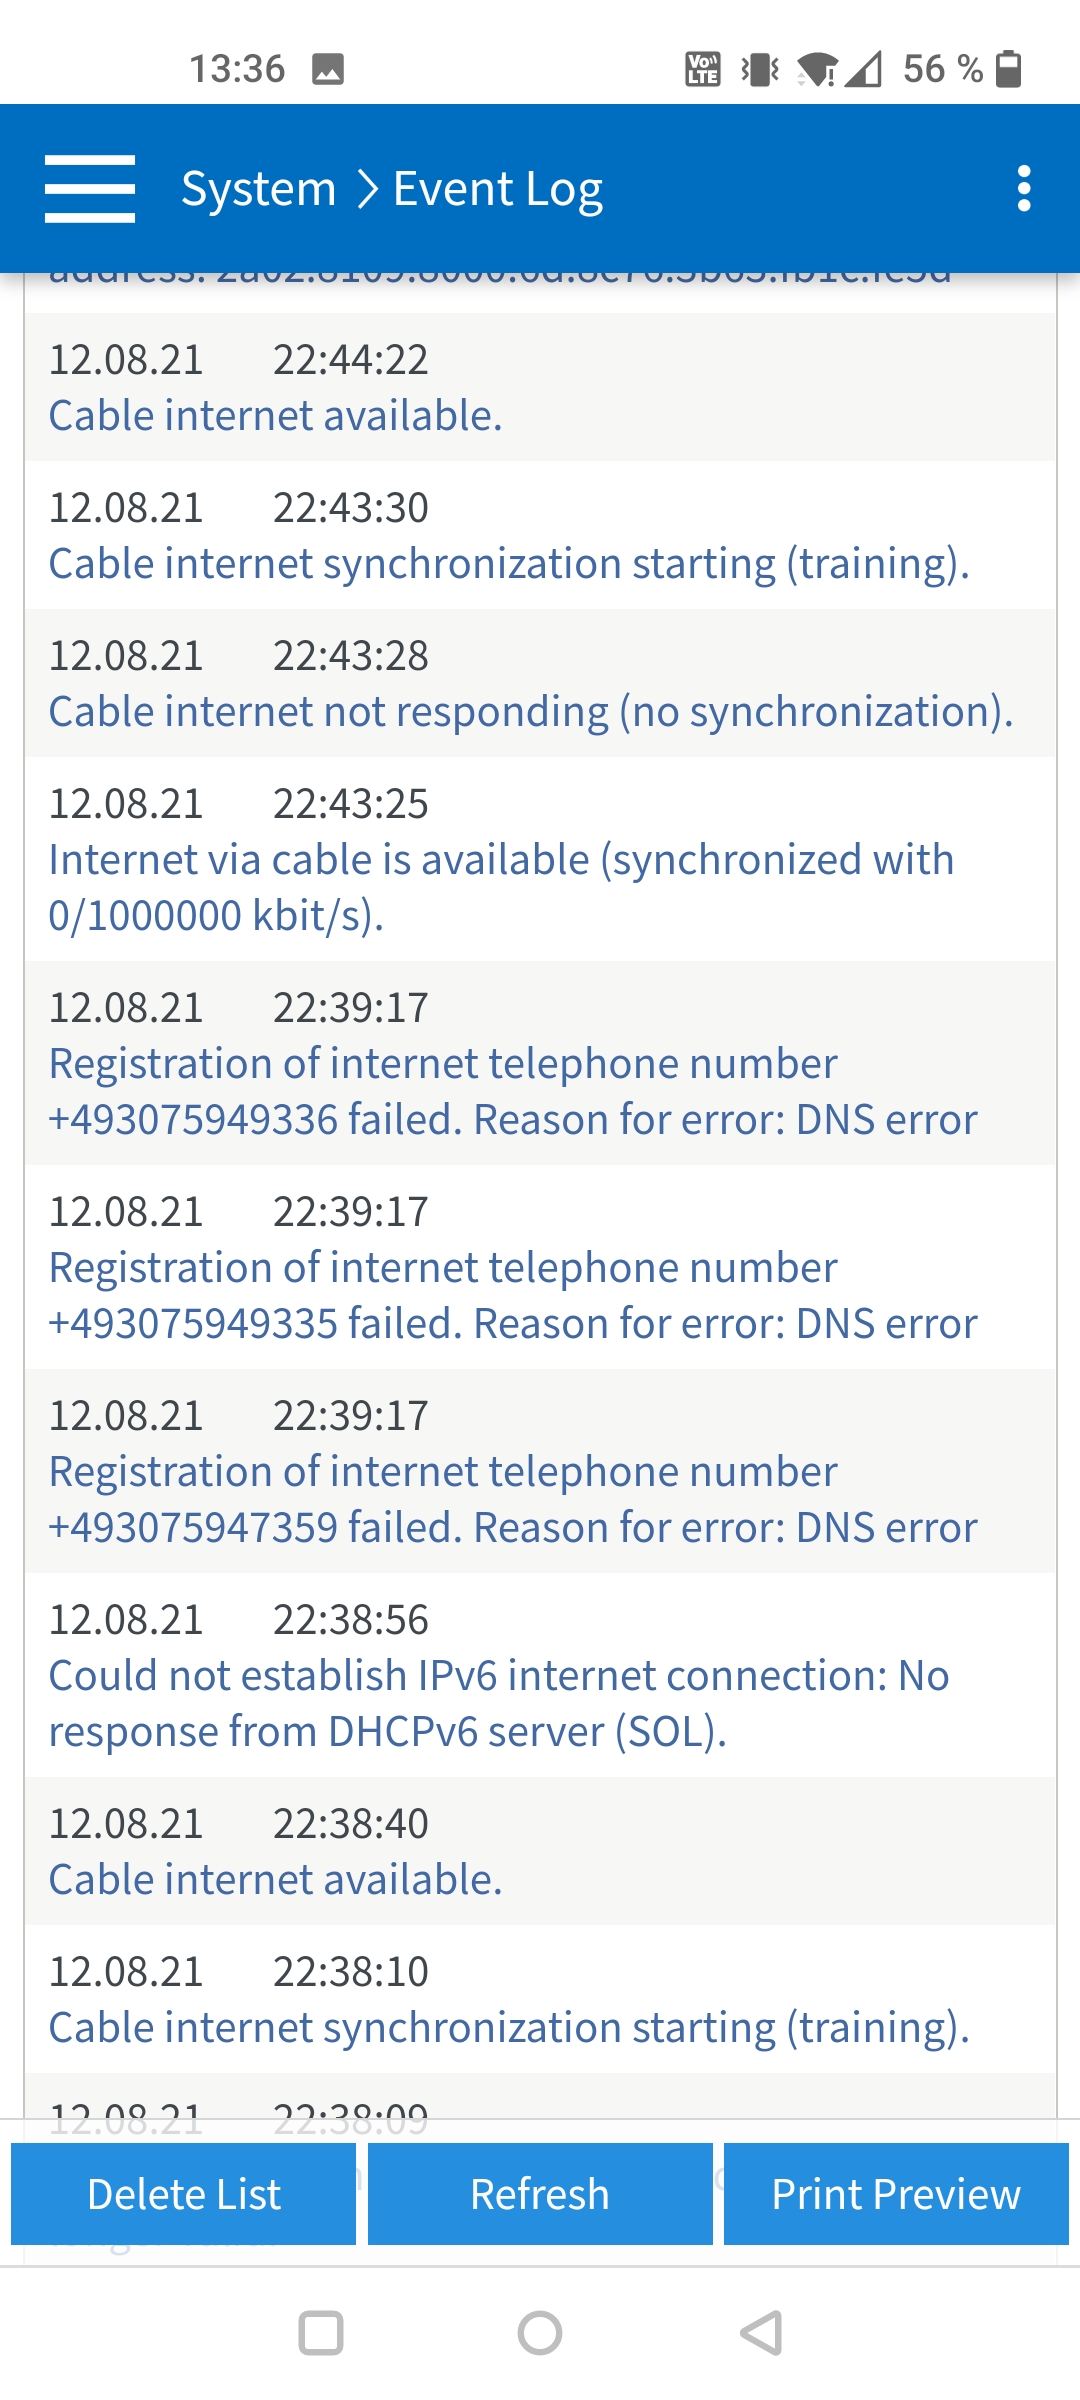1080x2400 pixels.
Task: Open the 22:44:22 Cable internet available entry
Action: click(540, 387)
